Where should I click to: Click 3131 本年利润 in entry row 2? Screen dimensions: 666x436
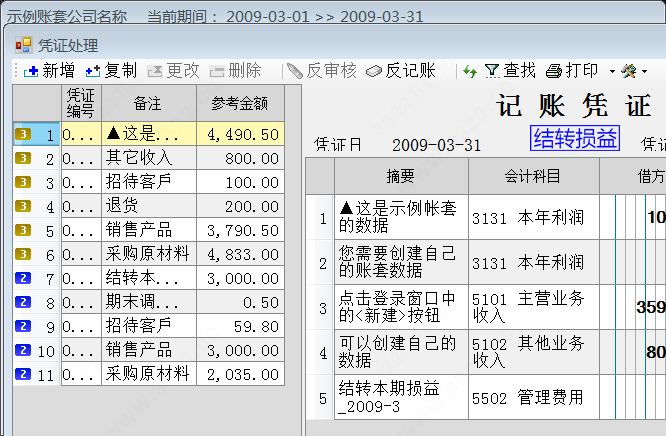point(533,262)
